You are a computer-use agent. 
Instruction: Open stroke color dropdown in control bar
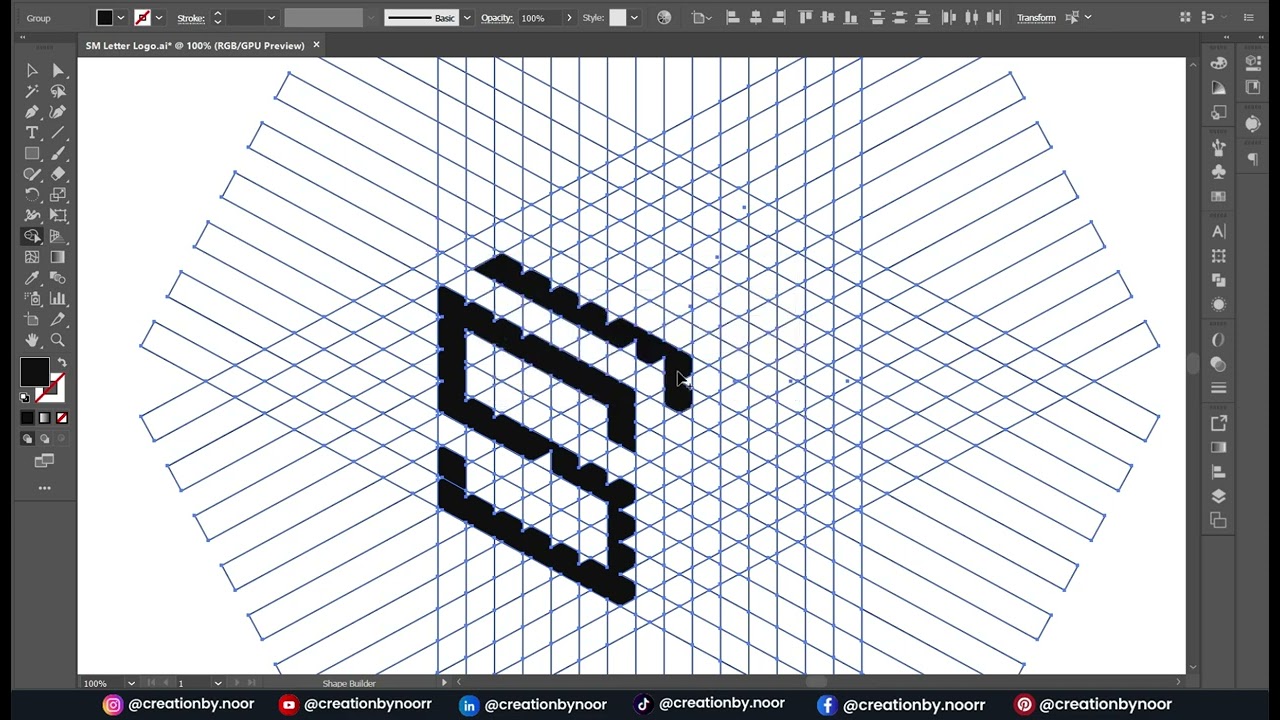[158, 18]
